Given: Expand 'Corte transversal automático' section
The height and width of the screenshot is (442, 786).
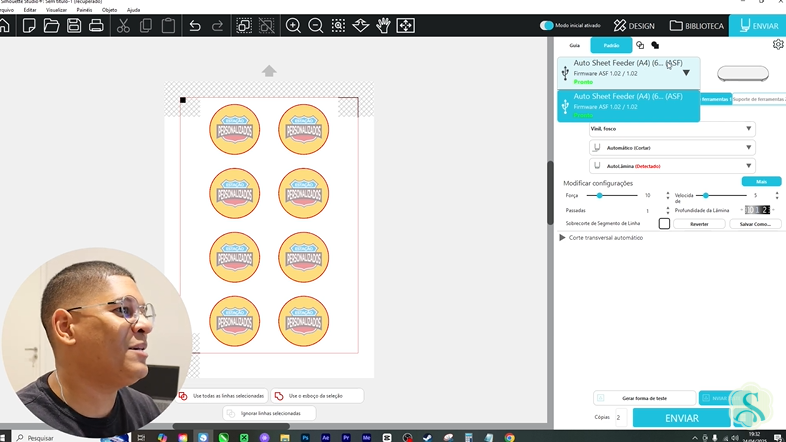Looking at the screenshot, I should 562,238.
